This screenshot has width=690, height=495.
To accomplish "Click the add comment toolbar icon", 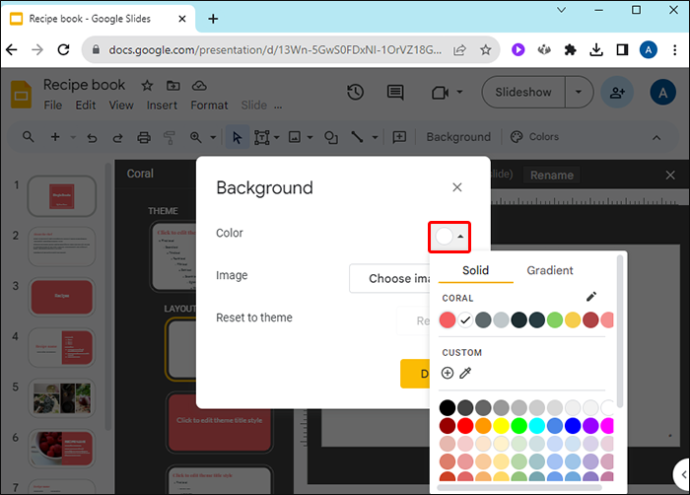I will click(x=399, y=137).
